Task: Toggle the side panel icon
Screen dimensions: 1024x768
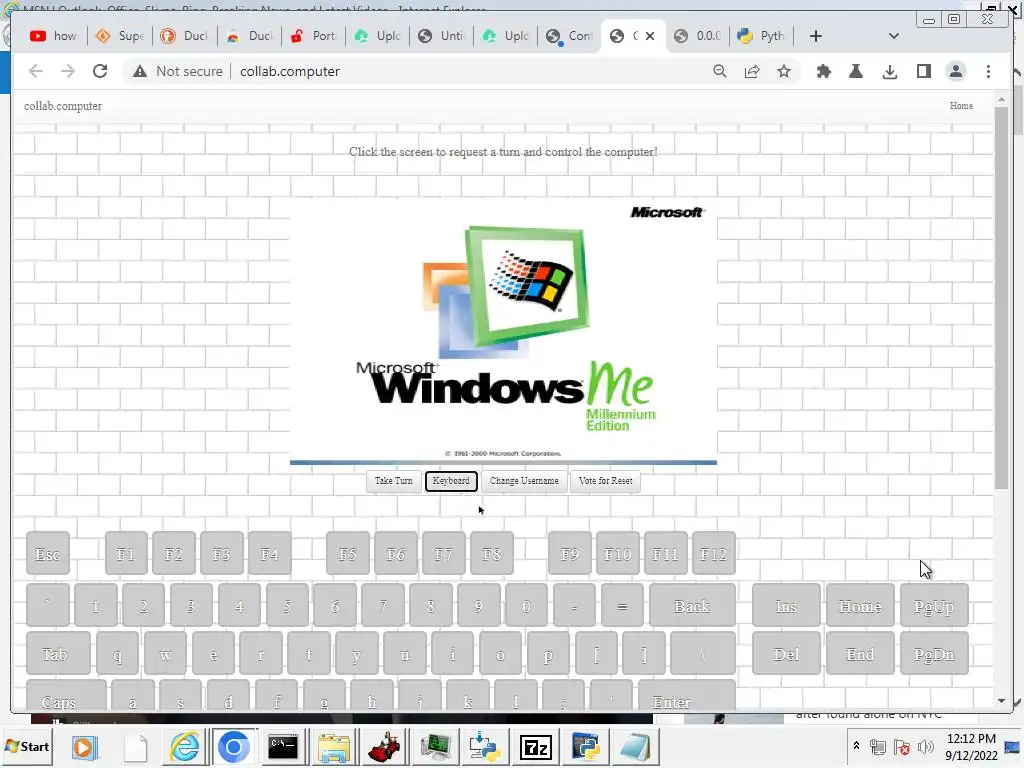Action: pyautogui.click(x=923, y=71)
